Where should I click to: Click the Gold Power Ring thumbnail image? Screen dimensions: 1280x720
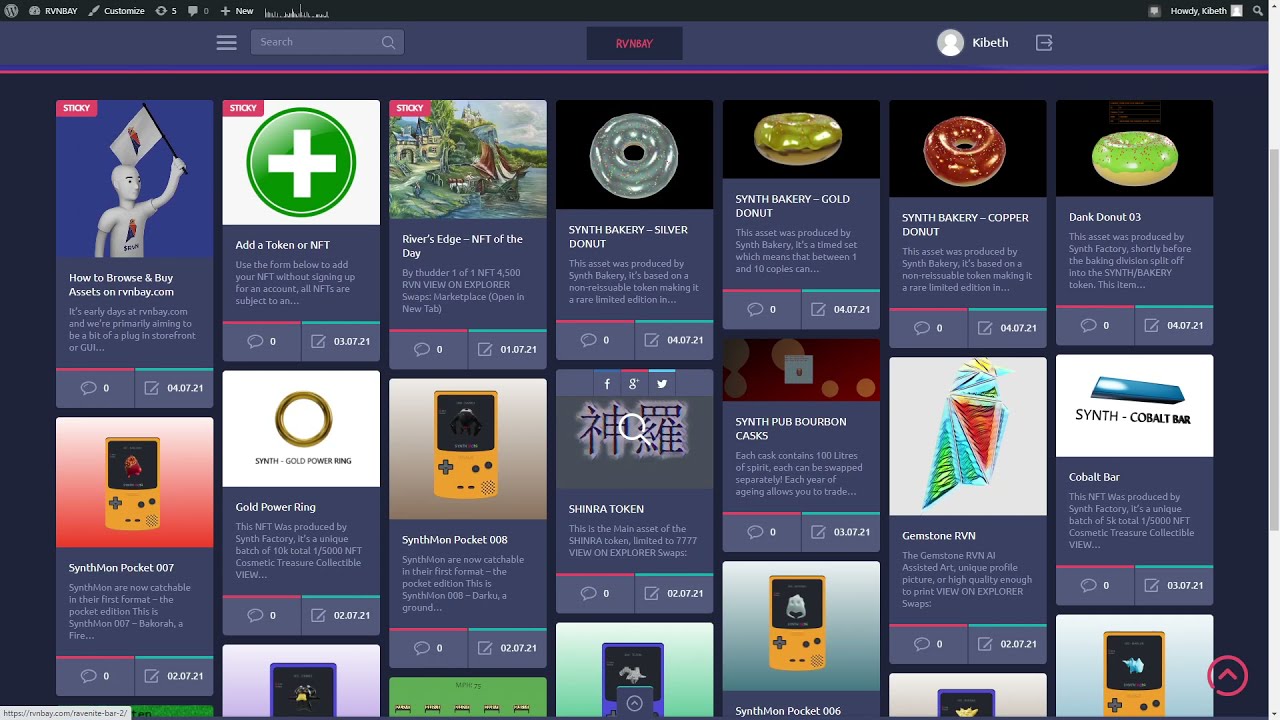click(301, 429)
